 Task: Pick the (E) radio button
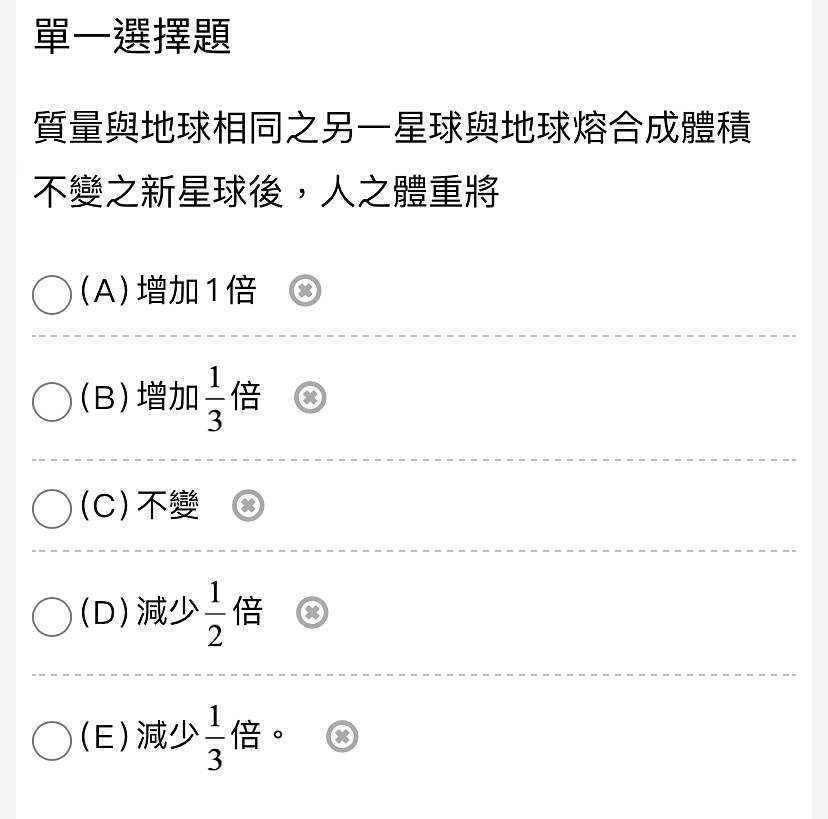52,740
